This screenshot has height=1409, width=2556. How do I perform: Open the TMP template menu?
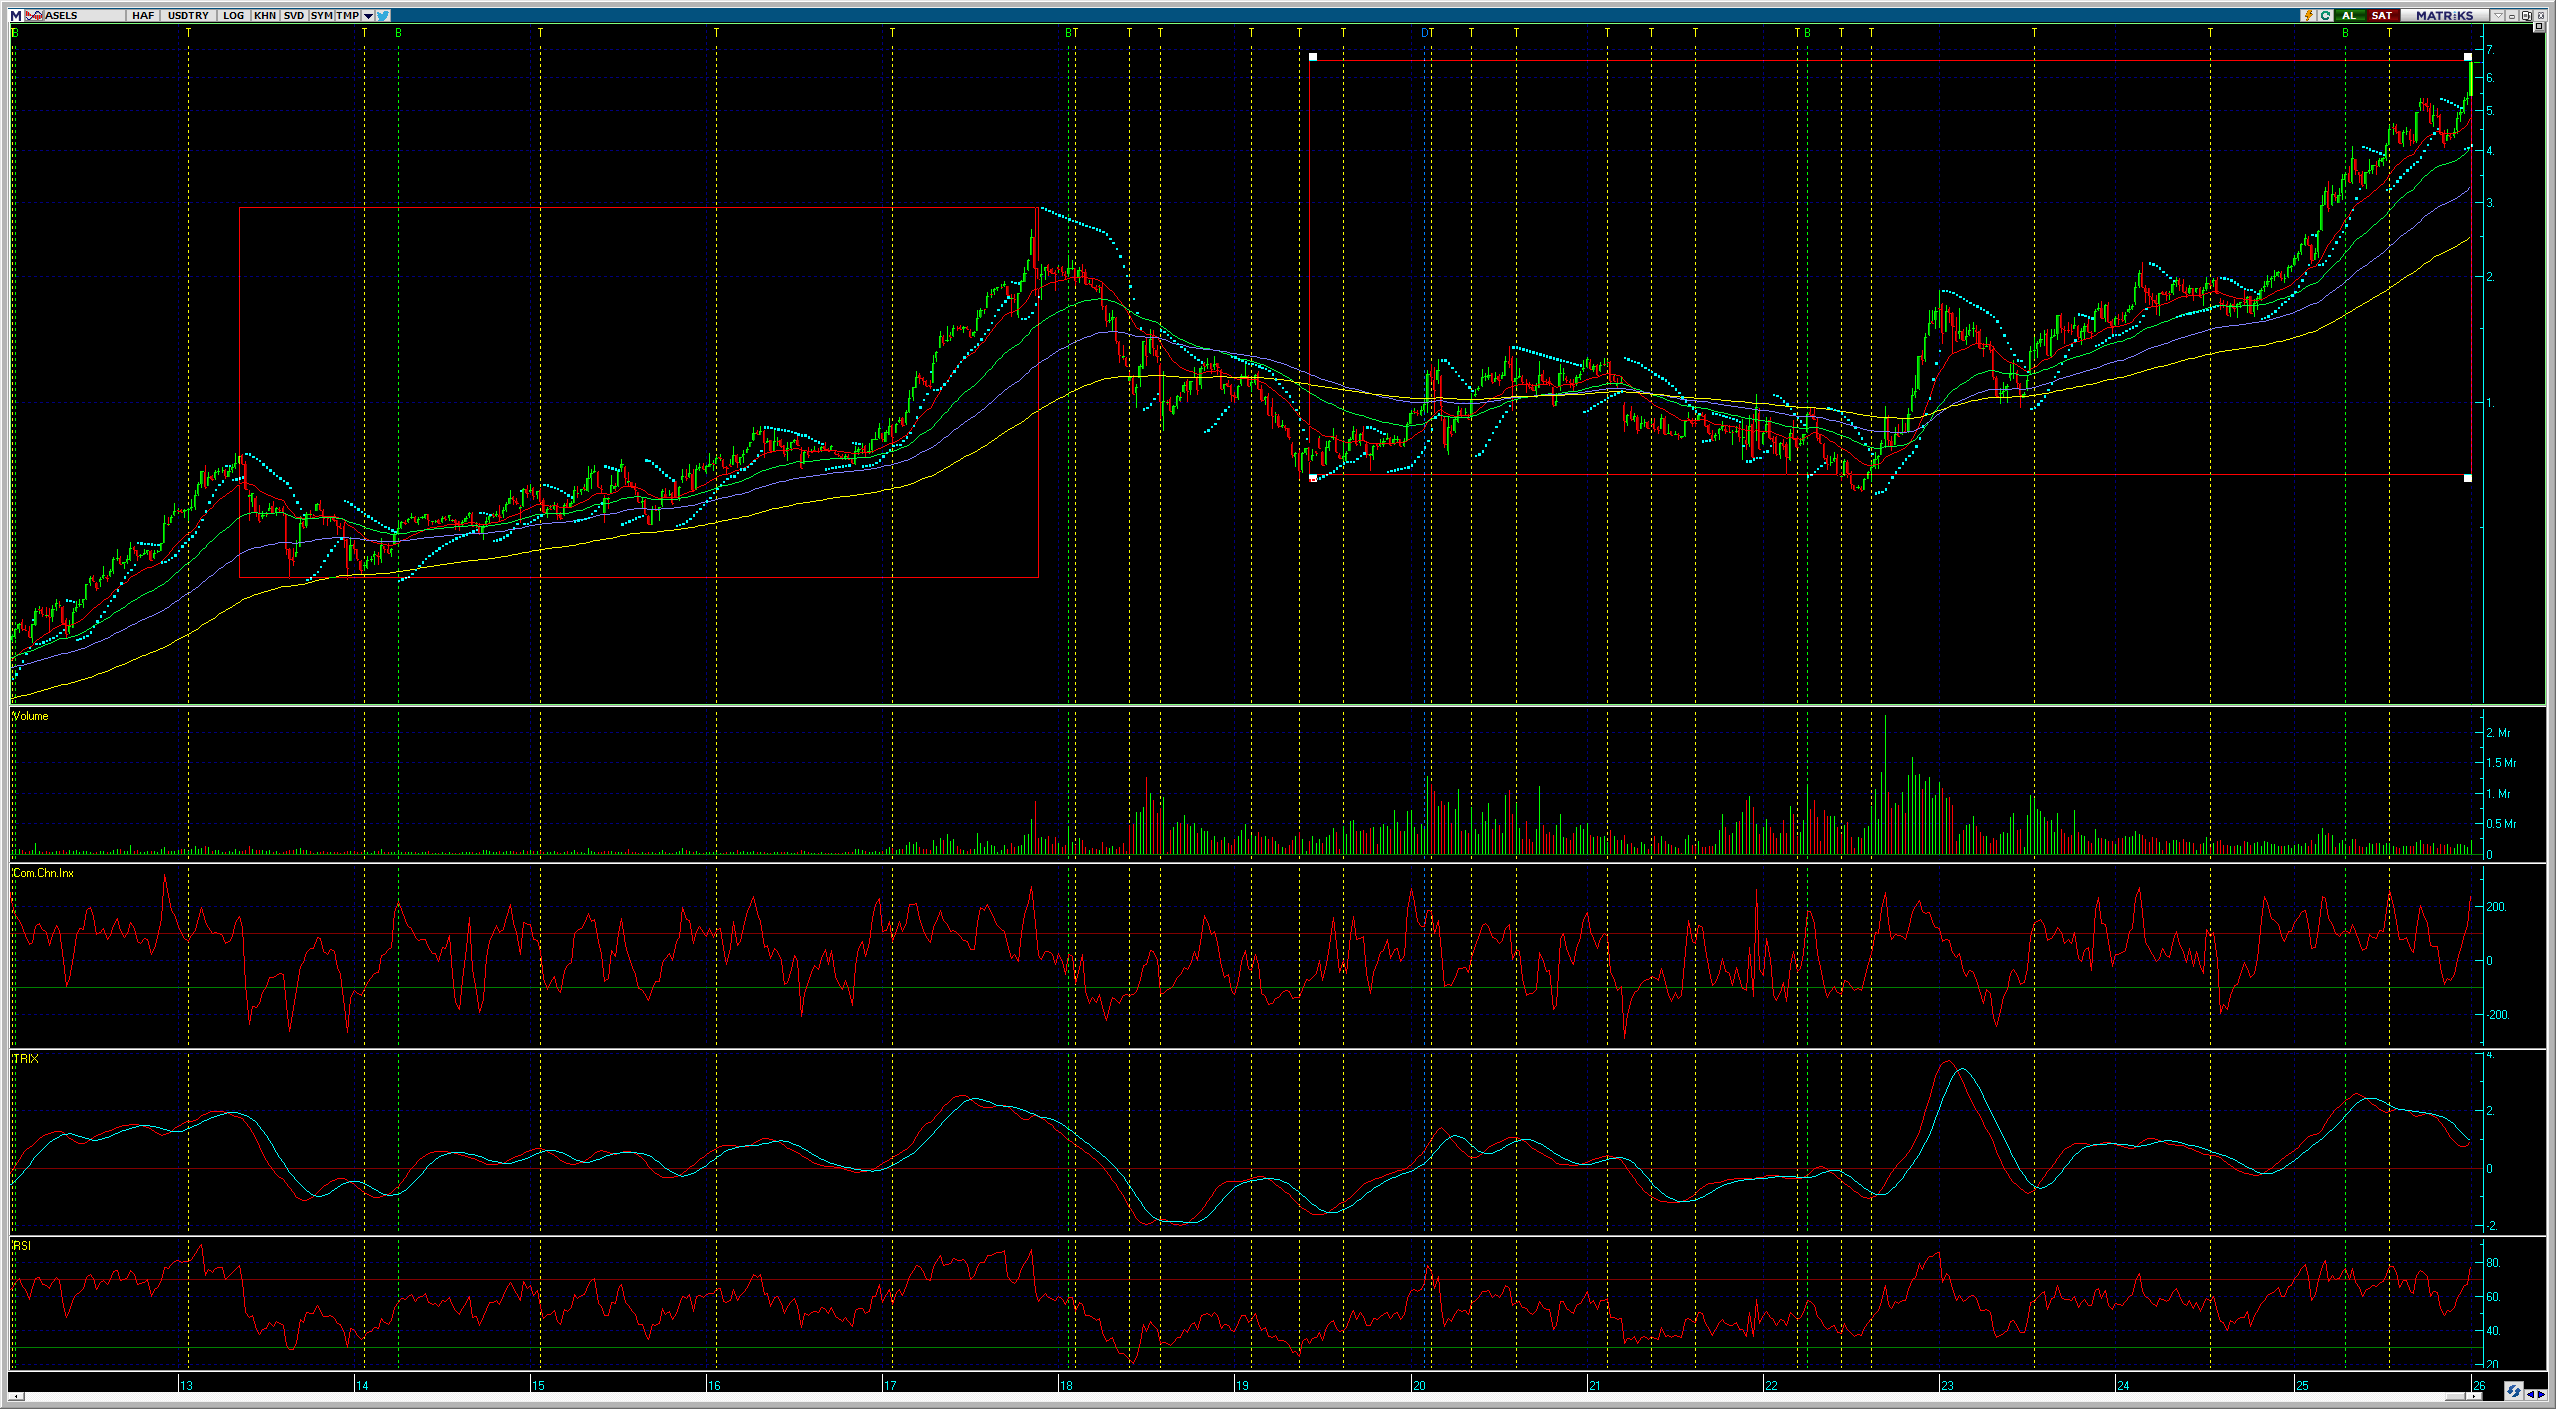click(347, 16)
